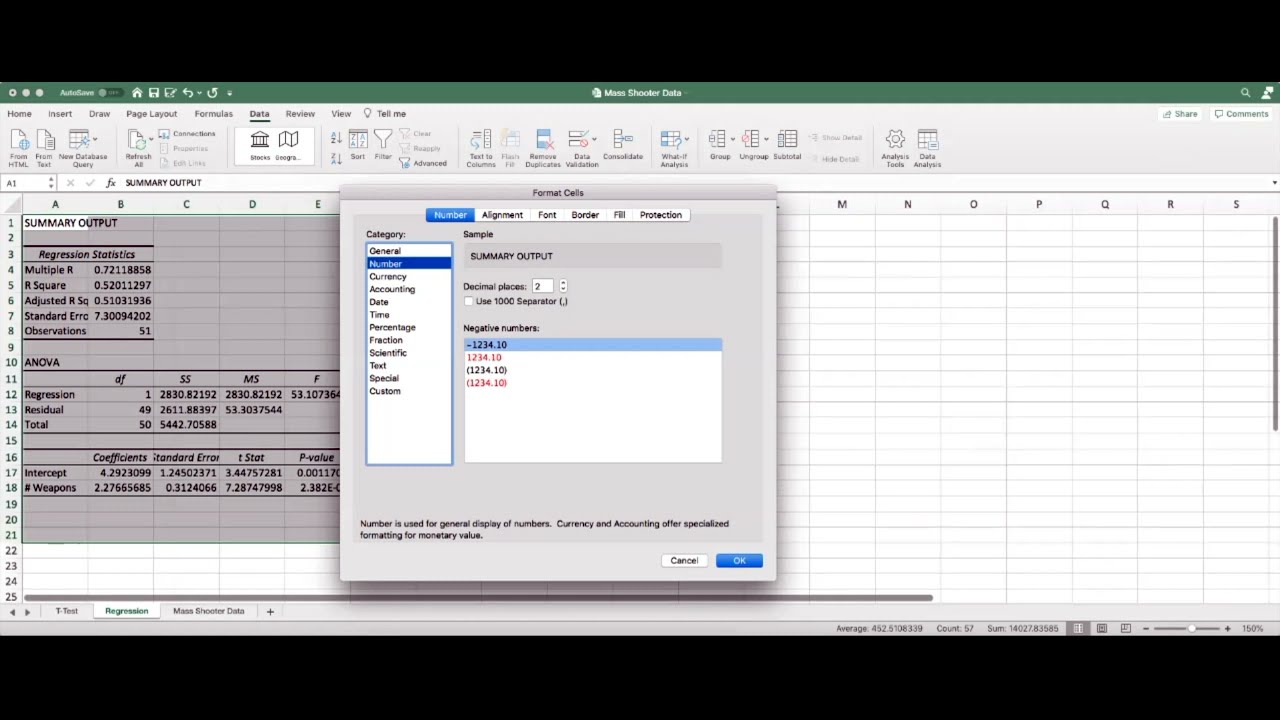
Task: Click the Ungroup icon
Action: pyautogui.click(x=751, y=140)
